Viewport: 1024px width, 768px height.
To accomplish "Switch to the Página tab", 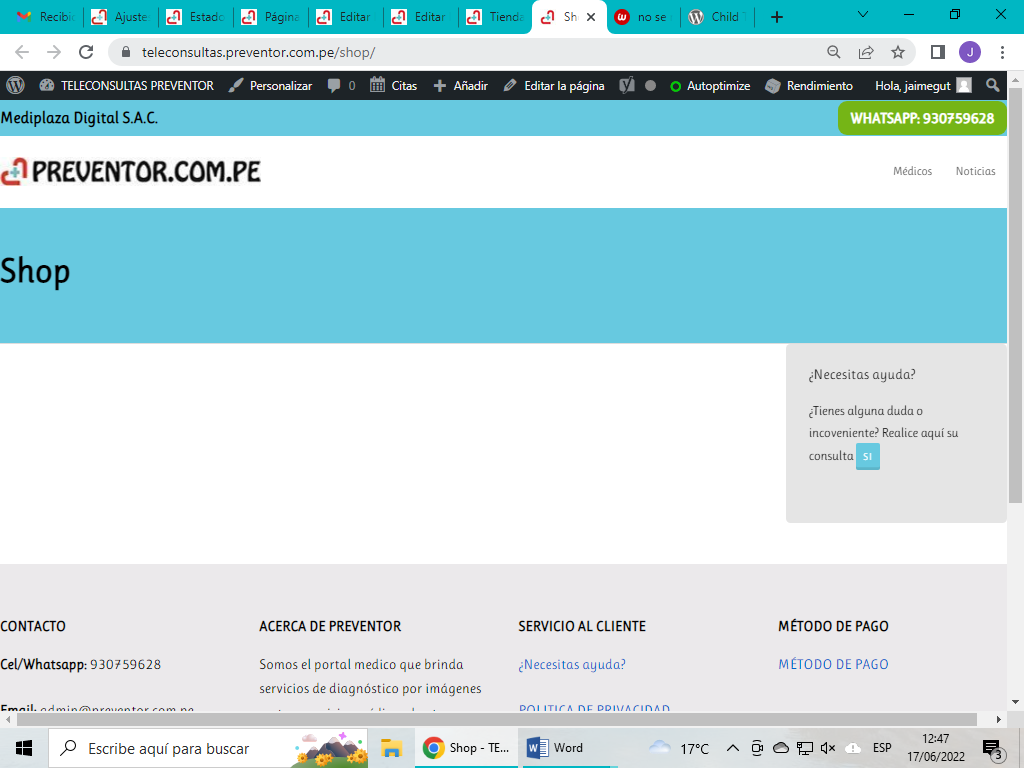I will click(271, 17).
